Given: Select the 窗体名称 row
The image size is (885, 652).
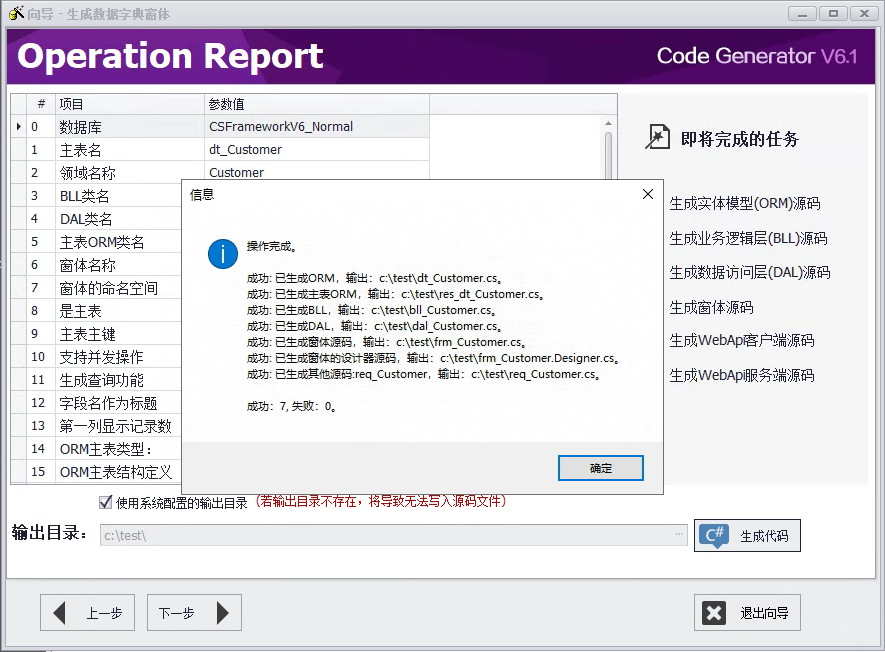Looking at the screenshot, I should 118,265.
